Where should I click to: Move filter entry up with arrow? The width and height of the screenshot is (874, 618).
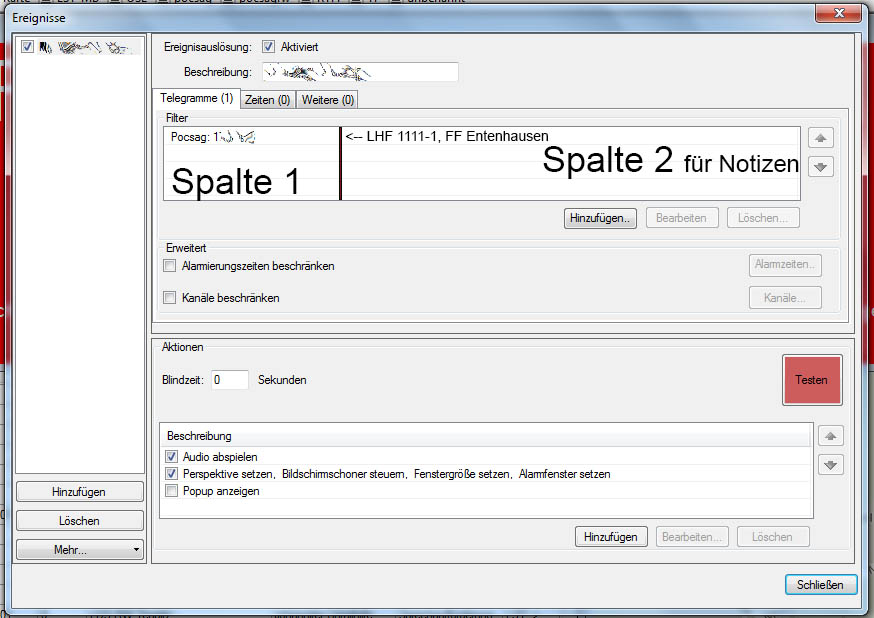click(820, 138)
